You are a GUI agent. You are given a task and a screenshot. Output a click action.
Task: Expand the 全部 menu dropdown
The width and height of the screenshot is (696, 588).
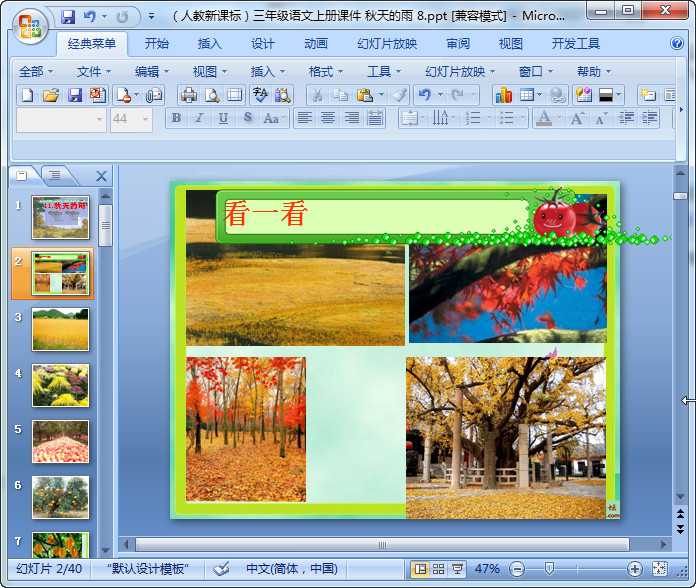pos(36,71)
